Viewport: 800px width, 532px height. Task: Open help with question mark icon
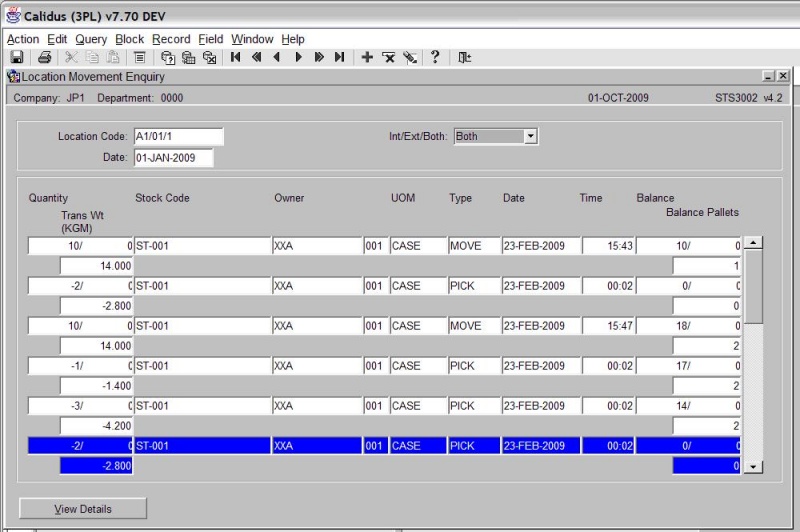(435, 57)
